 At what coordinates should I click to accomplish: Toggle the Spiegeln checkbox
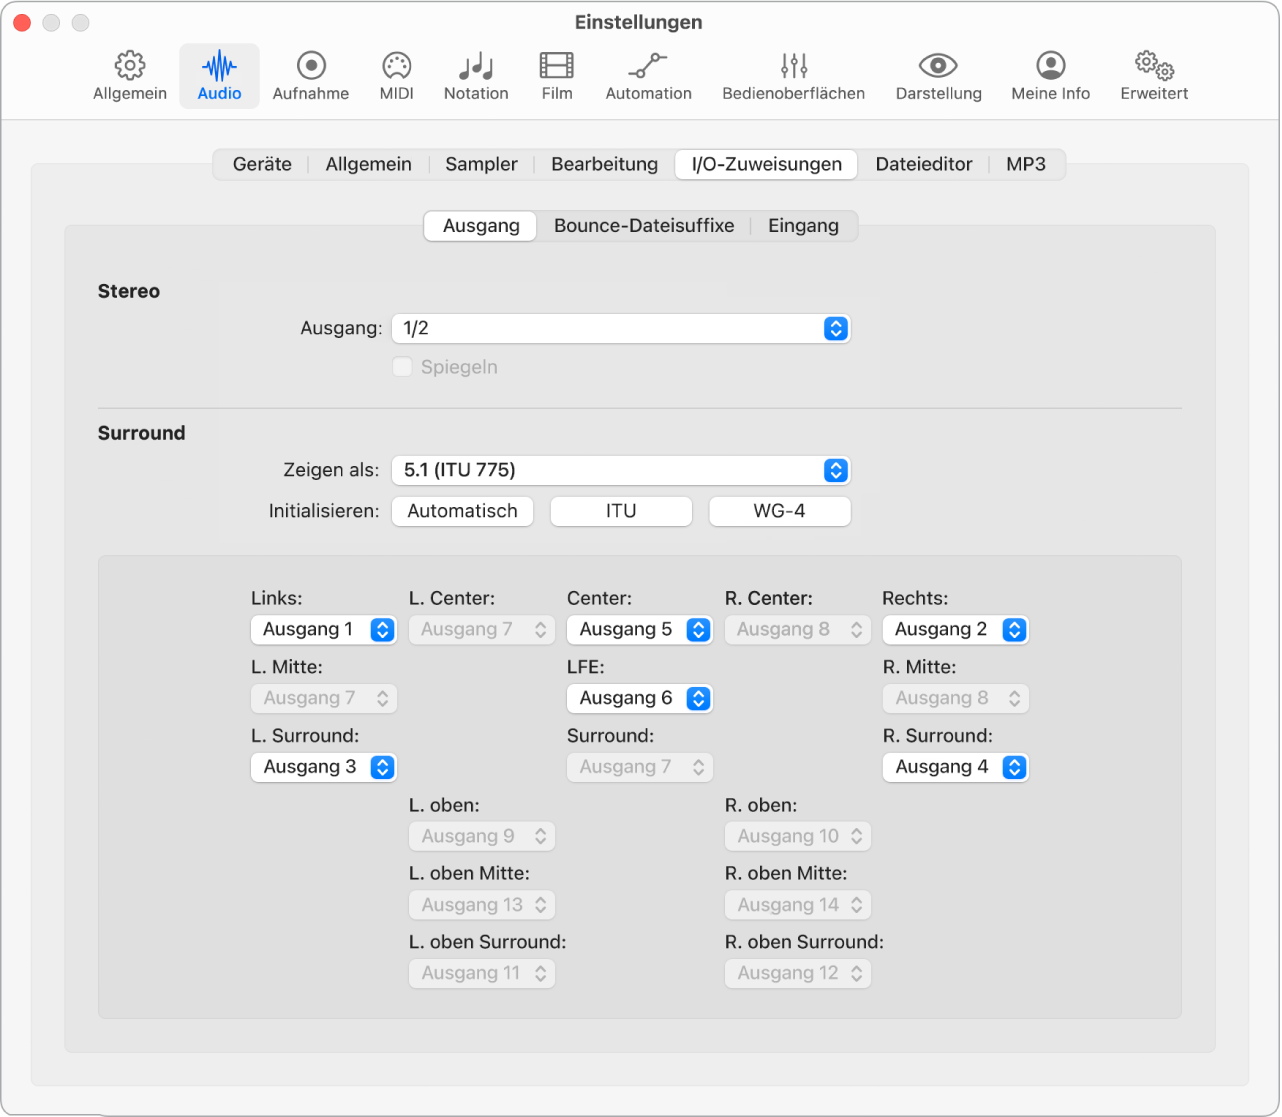(402, 367)
